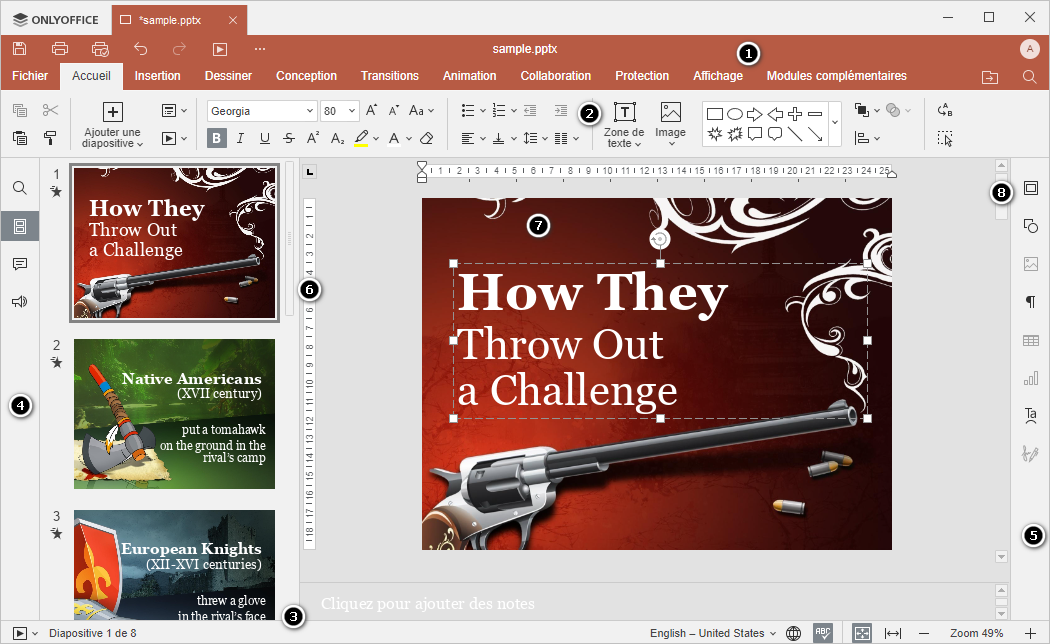Click the Copy style paintbrush icon
This screenshot has height=644, width=1050.
pyautogui.click(x=50, y=138)
